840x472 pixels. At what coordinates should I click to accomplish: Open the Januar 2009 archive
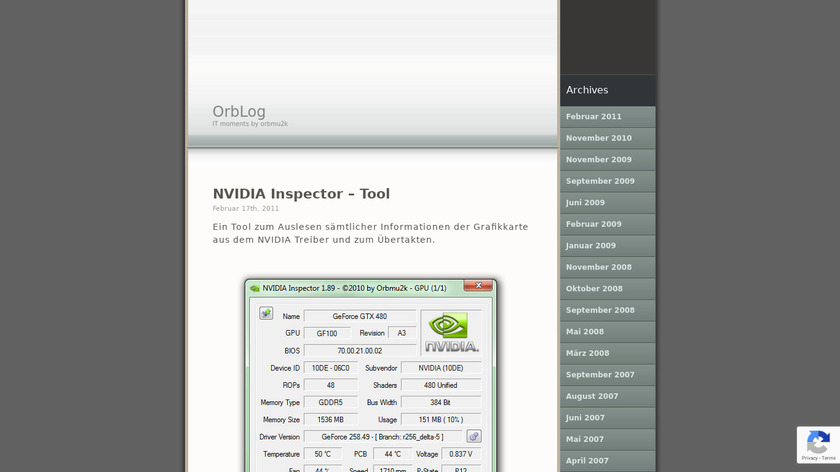click(x=608, y=245)
